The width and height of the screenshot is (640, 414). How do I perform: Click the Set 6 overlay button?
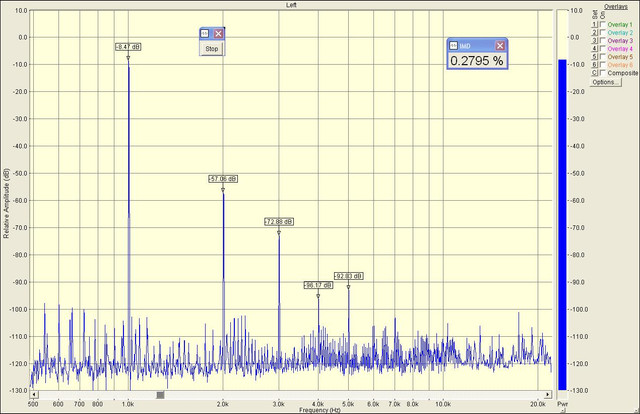[x=595, y=65]
